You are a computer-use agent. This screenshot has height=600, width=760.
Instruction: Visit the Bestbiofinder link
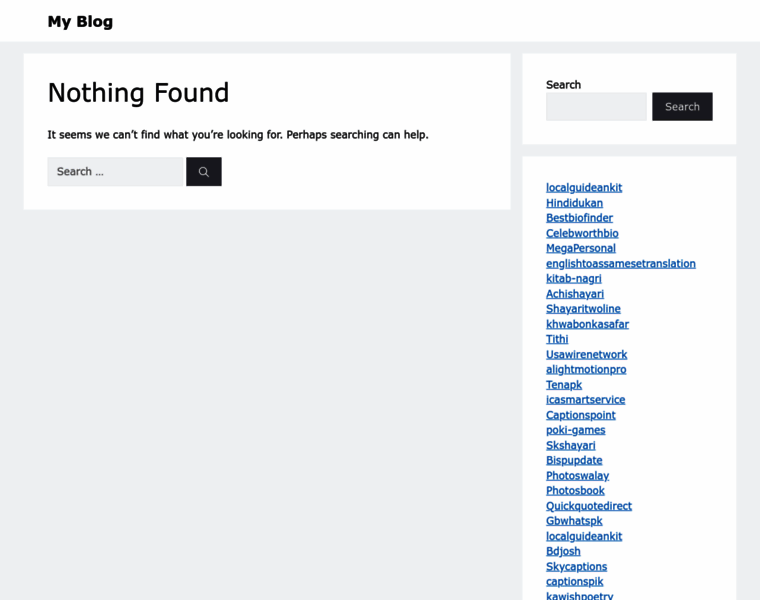click(579, 218)
